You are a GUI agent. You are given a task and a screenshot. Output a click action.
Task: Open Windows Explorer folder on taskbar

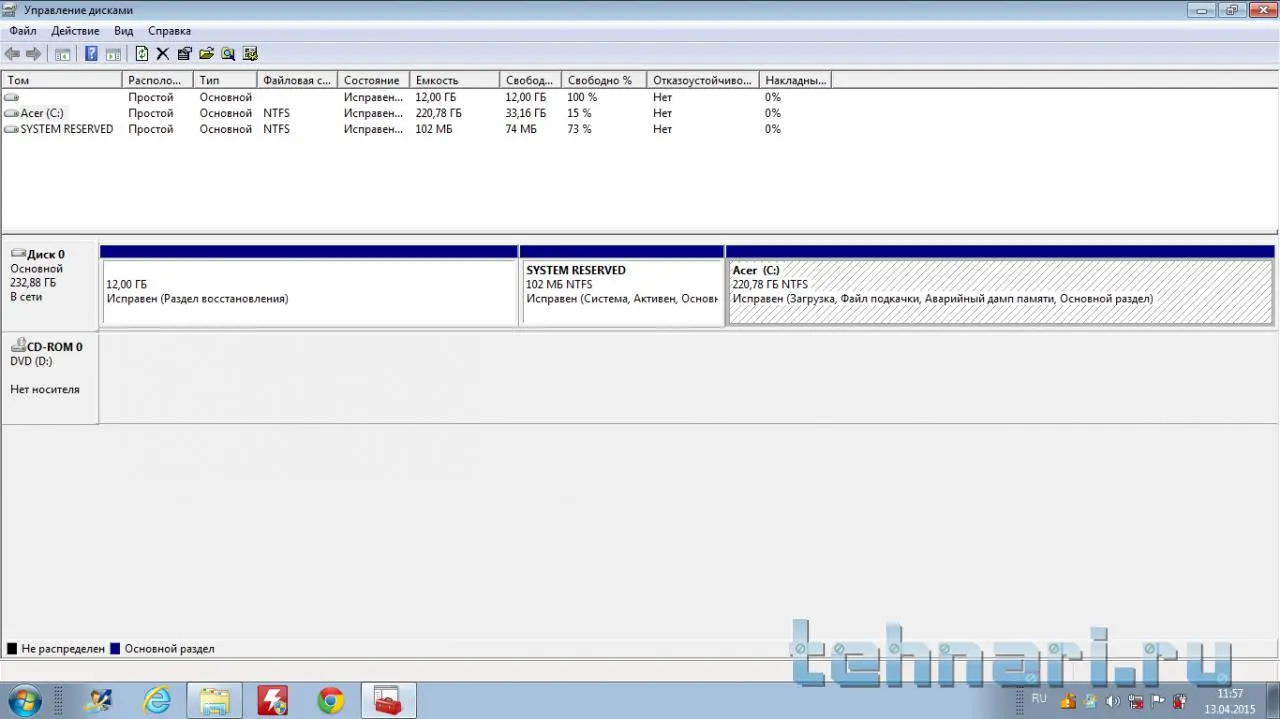[x=215, y=701]
